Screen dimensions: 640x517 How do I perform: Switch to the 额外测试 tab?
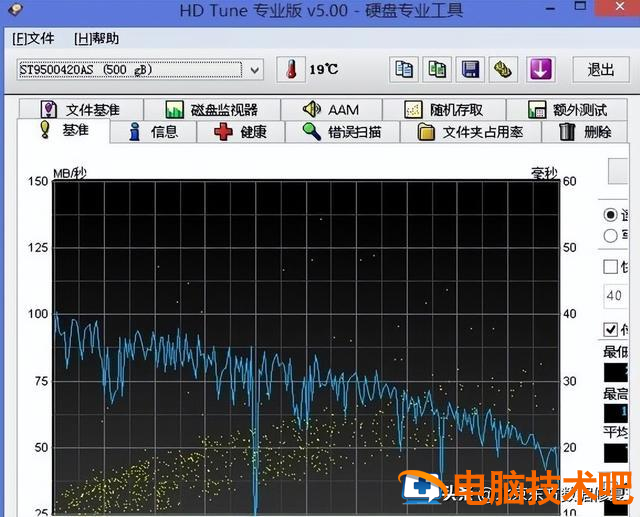(567, 109)
